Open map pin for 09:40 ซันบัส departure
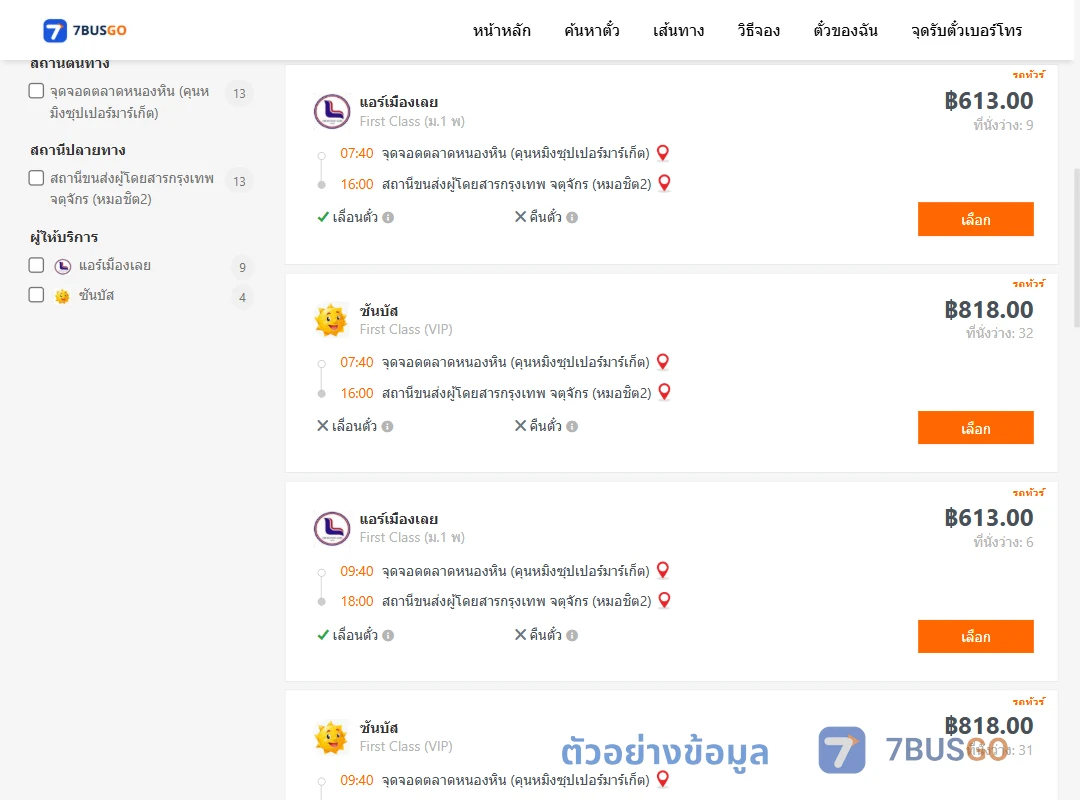Viewport: 1080px width, 800px height. point(663,779)
